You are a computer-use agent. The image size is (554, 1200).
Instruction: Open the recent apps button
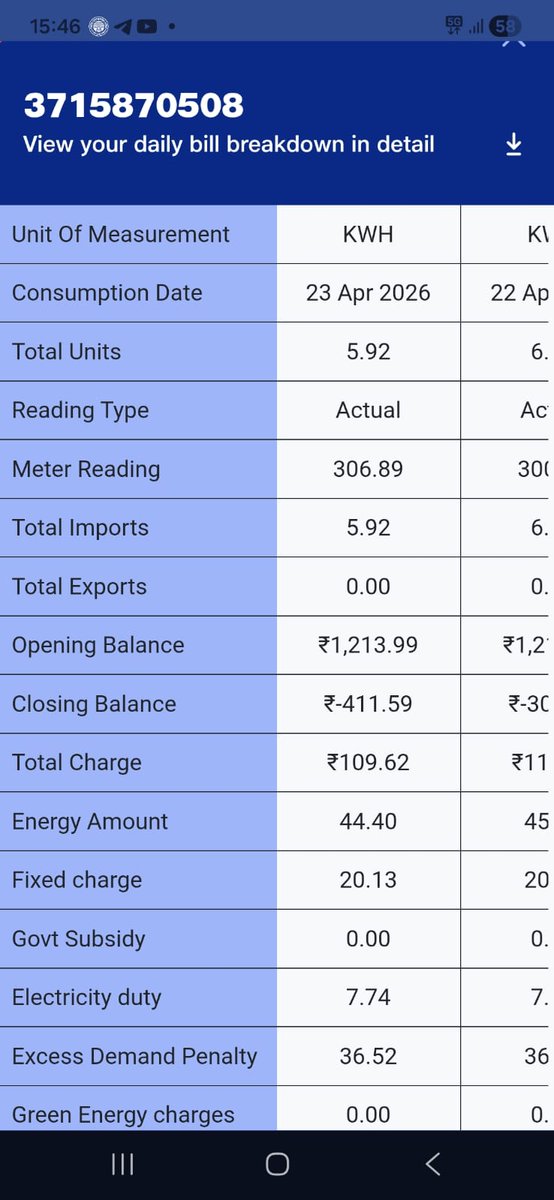pos(123,1163)
